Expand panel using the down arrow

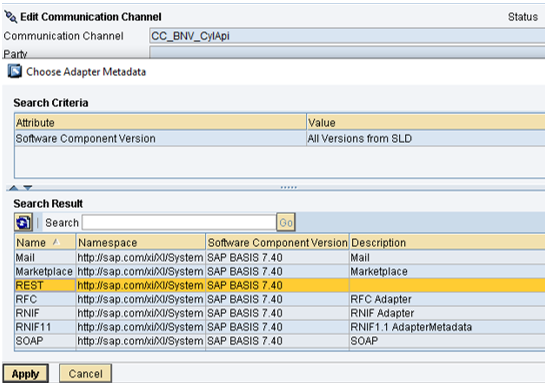click(x=28, y=188)
